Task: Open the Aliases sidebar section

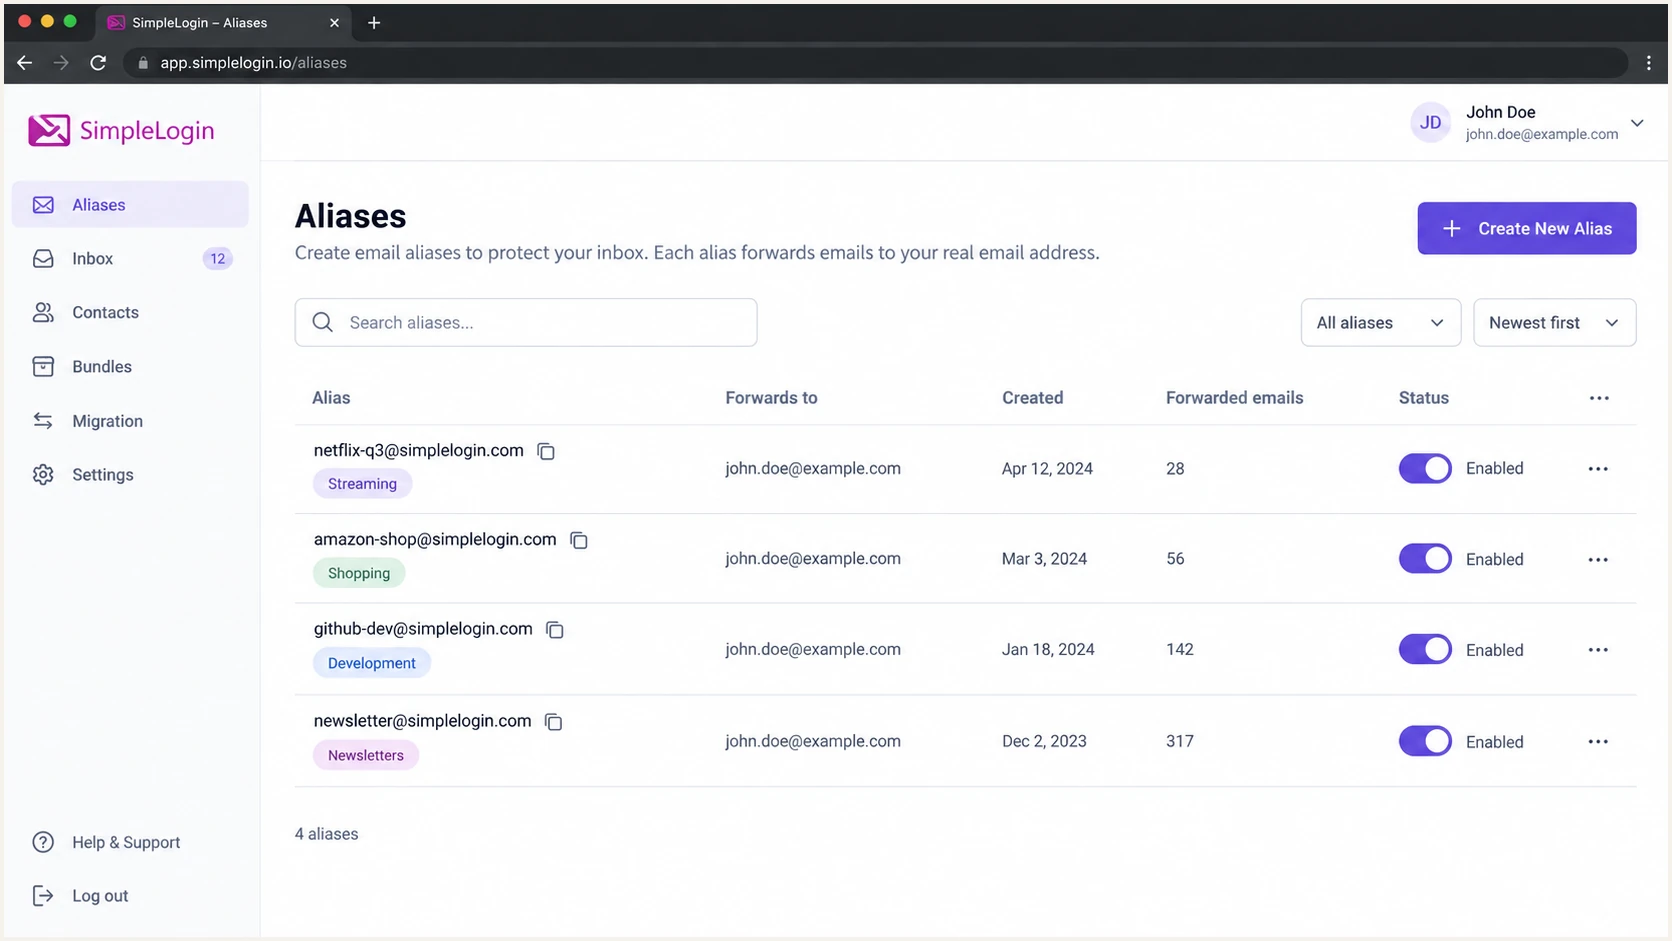Action: [x=130, y=205]
